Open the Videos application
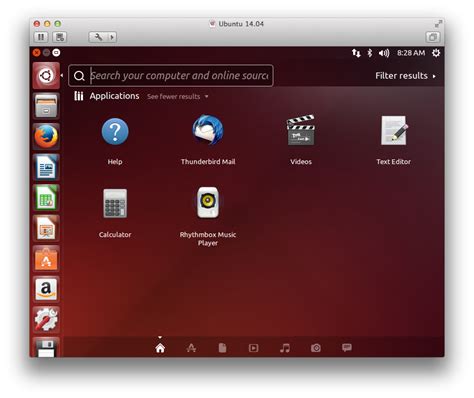The image size is (474, 398). (301, 130)
